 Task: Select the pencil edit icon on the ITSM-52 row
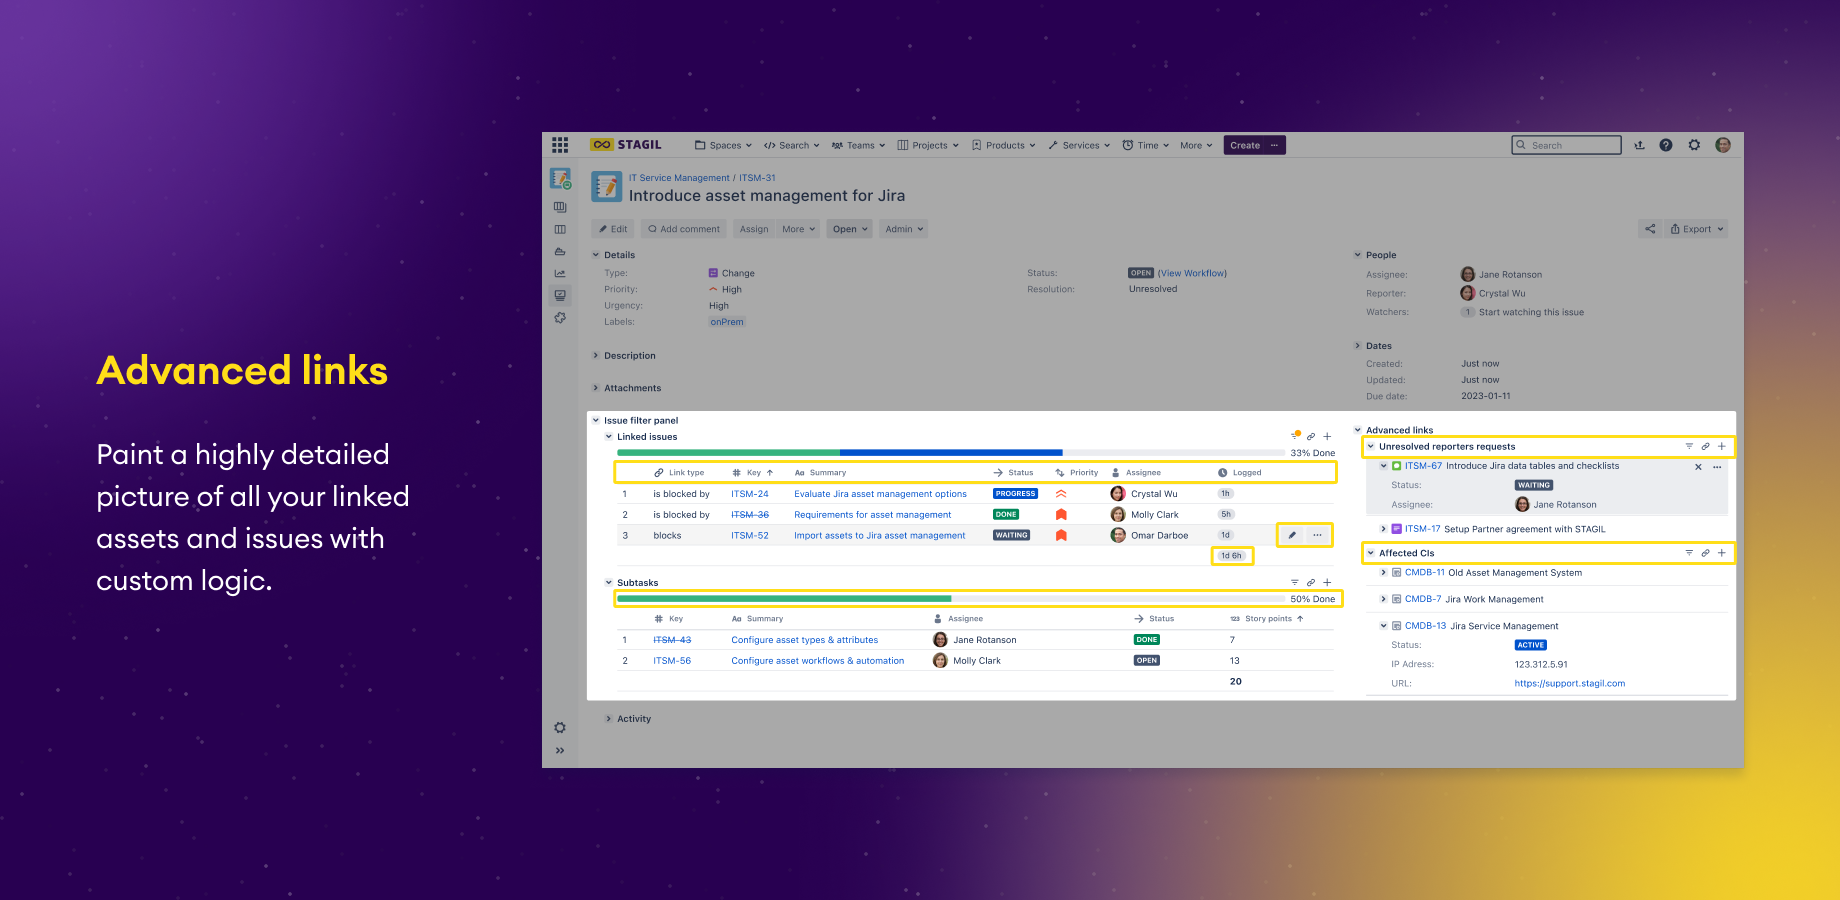(1292, 535)
